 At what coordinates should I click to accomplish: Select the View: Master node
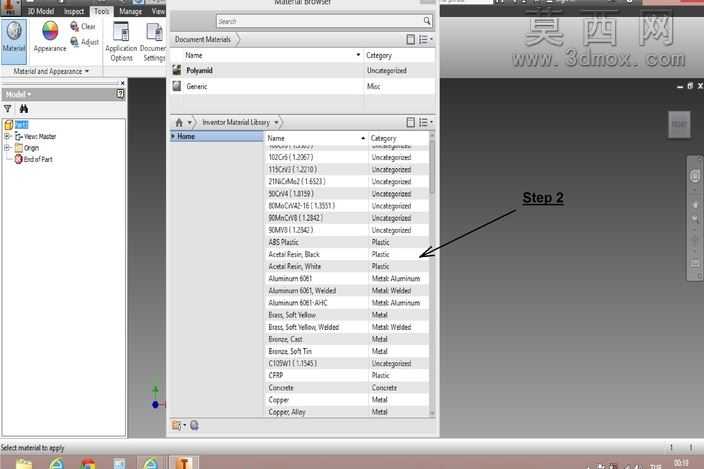(35, 136)
